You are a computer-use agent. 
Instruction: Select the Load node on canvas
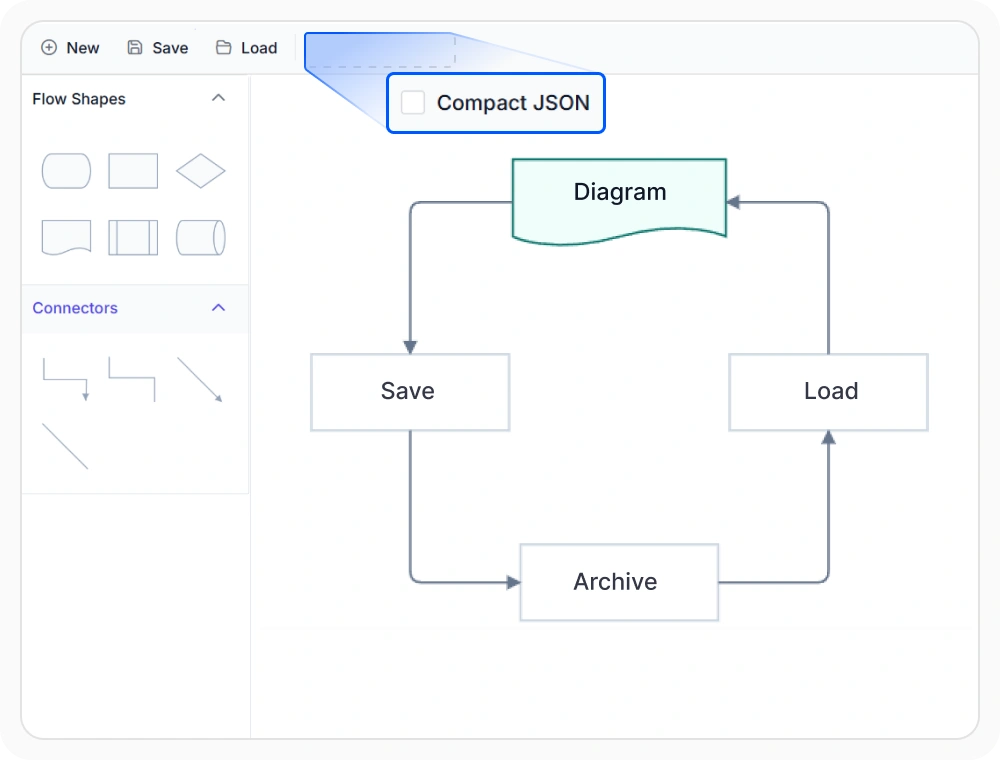pos(828,392)
